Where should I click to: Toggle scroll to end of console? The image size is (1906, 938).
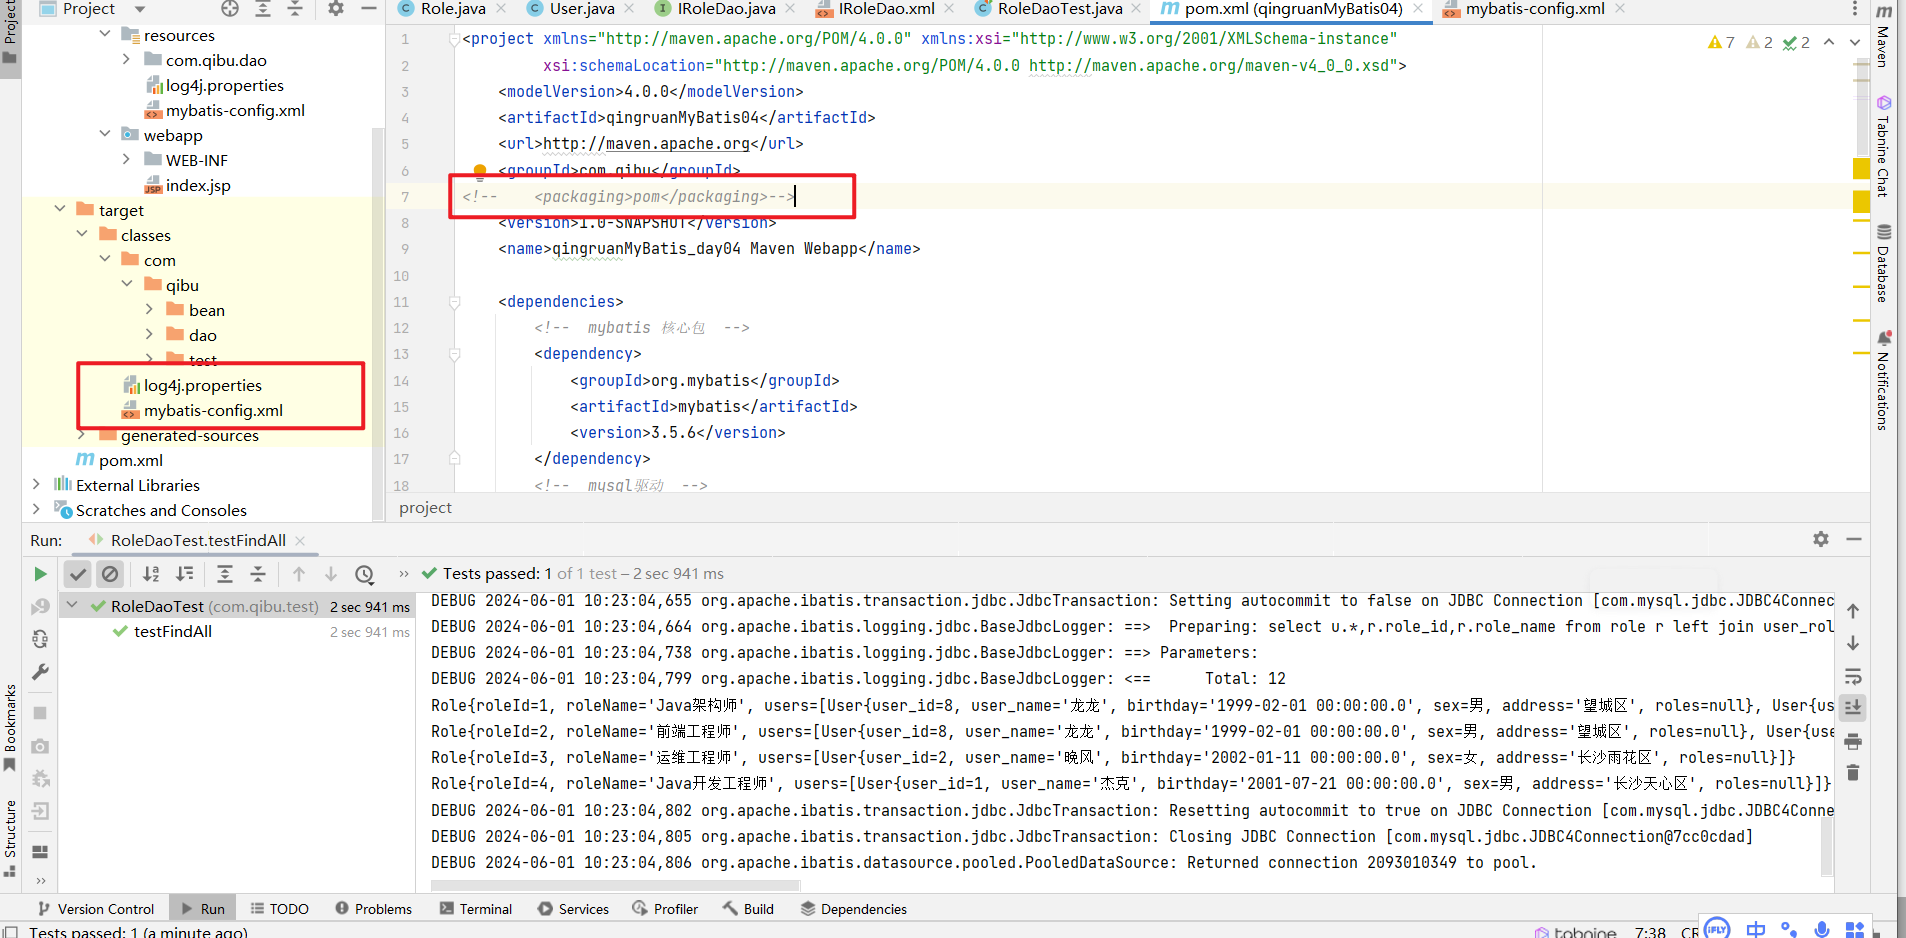click(1853, 708)
